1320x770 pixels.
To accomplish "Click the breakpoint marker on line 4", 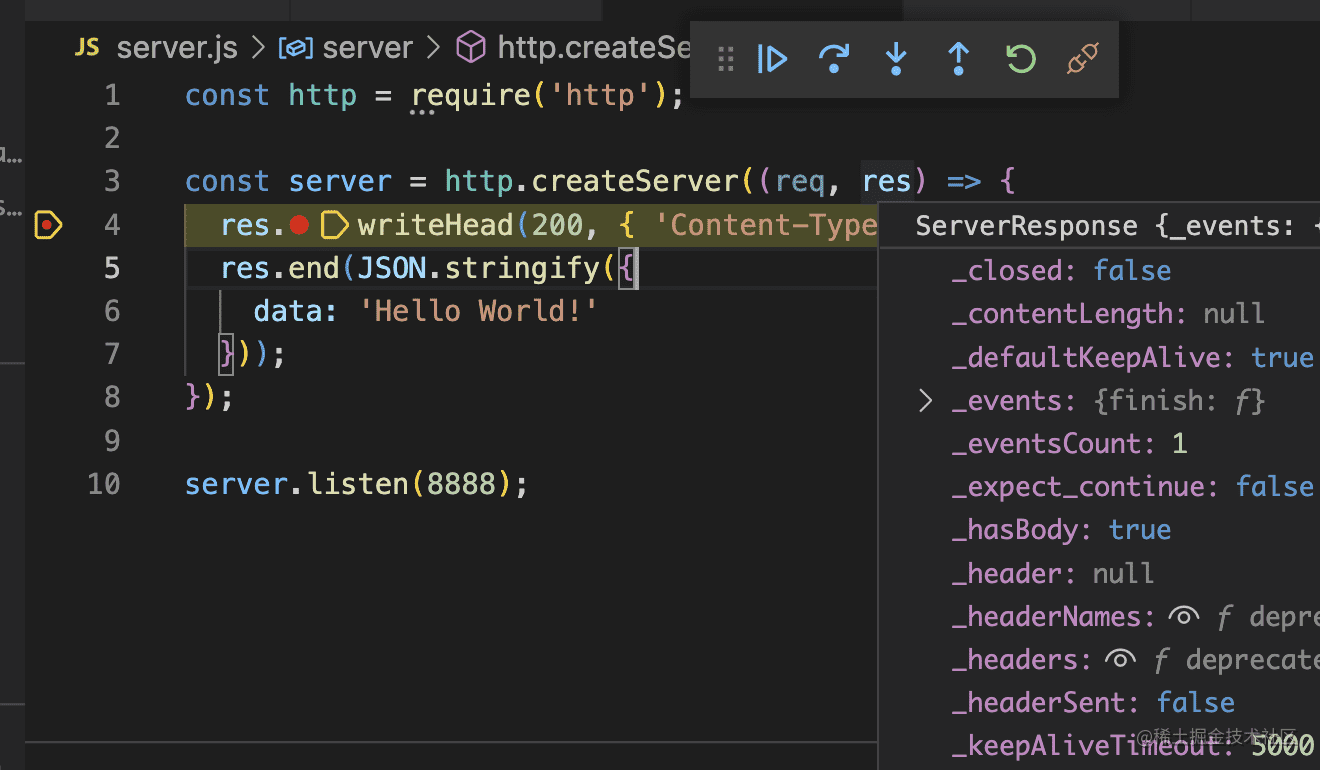I will tap(47, 225).
